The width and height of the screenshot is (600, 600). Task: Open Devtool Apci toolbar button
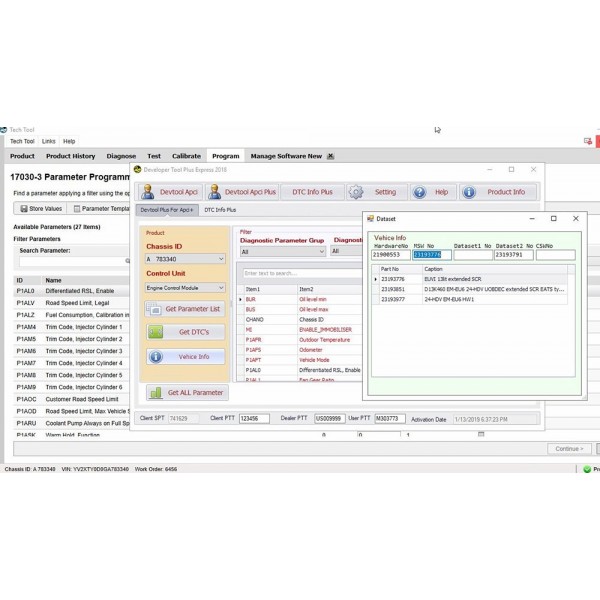click(x=169, y=192)
